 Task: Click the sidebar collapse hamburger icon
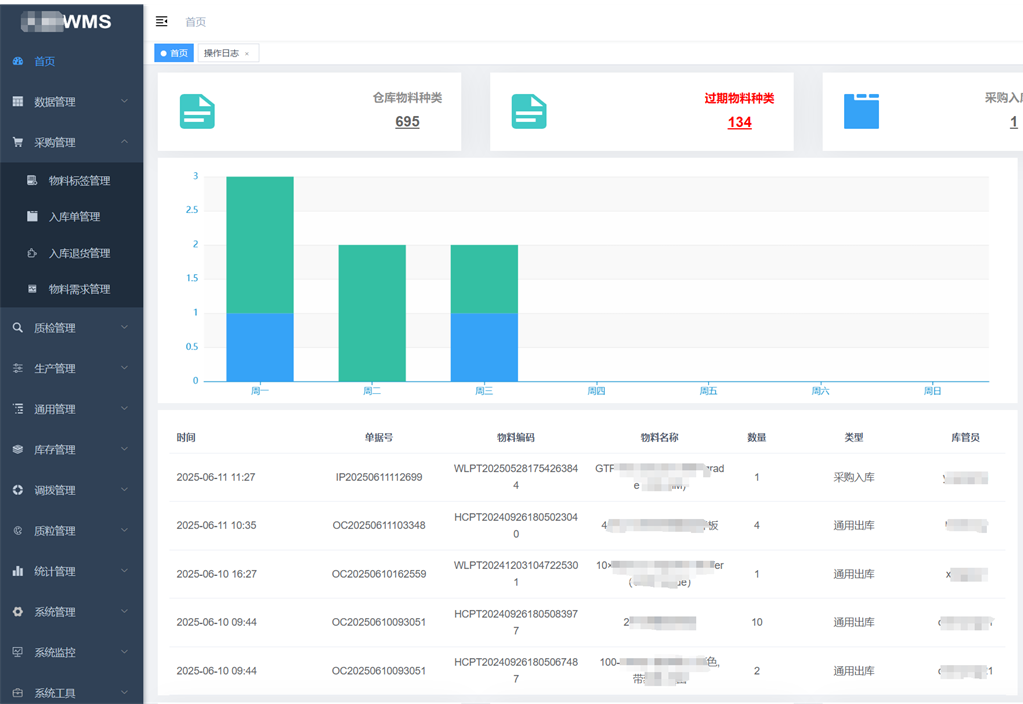coord(162,21)
